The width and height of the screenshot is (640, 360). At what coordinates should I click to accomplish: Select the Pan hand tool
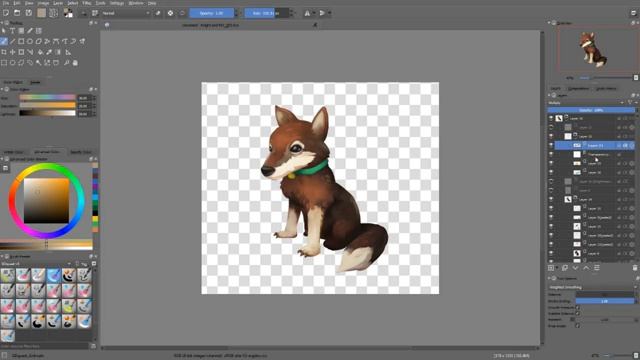coord(75,63)
